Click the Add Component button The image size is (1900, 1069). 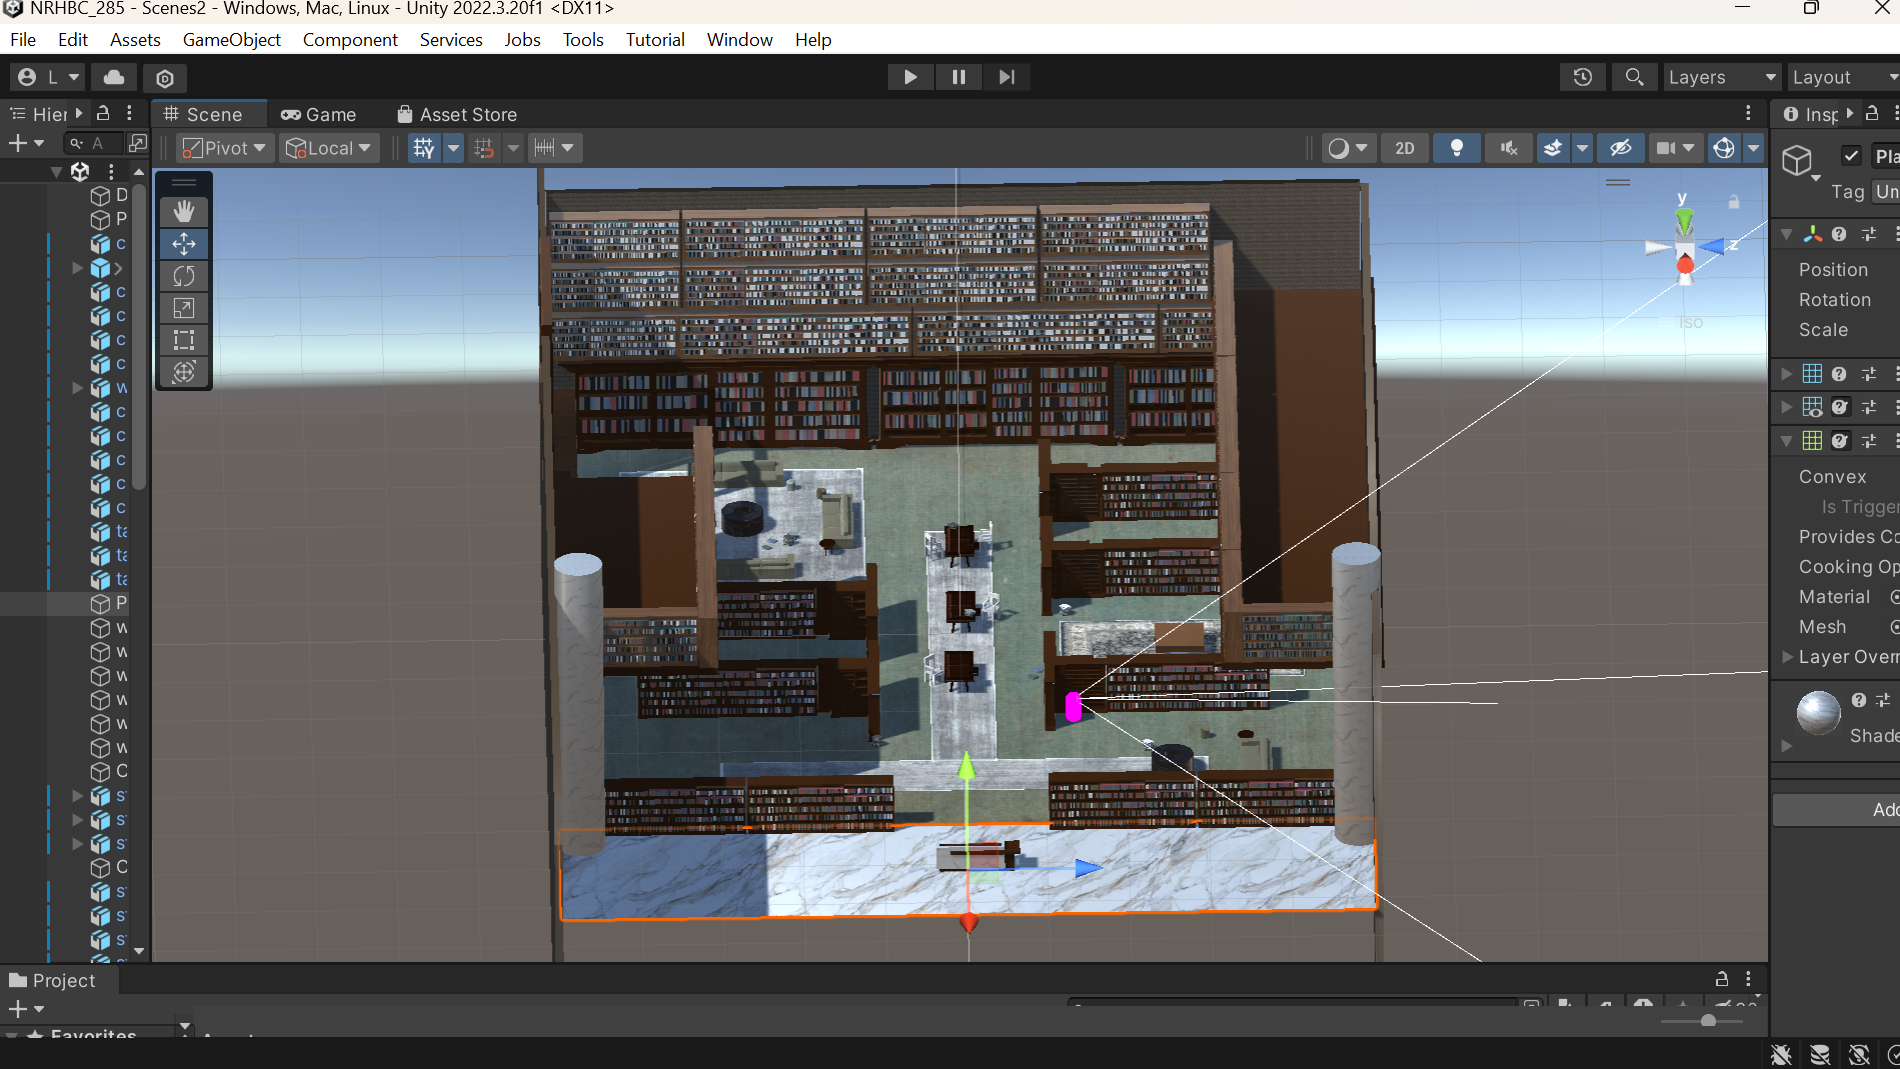[x=1838, y=810]
